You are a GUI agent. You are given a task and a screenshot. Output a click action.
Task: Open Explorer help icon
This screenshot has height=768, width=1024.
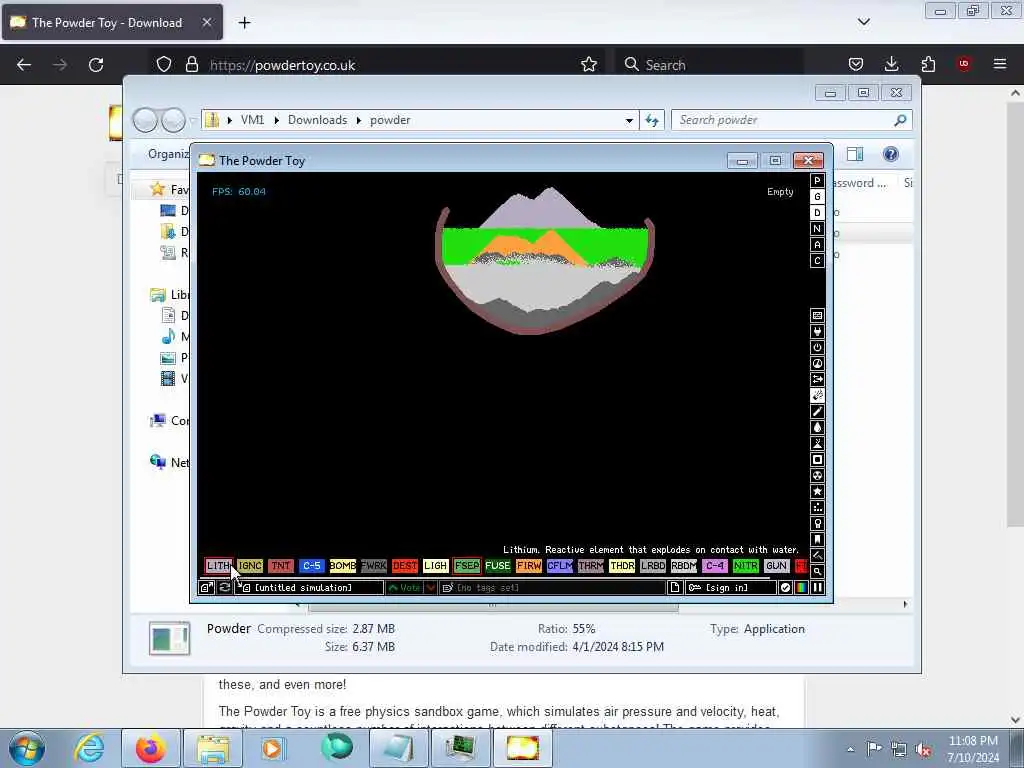click(890, 154)
